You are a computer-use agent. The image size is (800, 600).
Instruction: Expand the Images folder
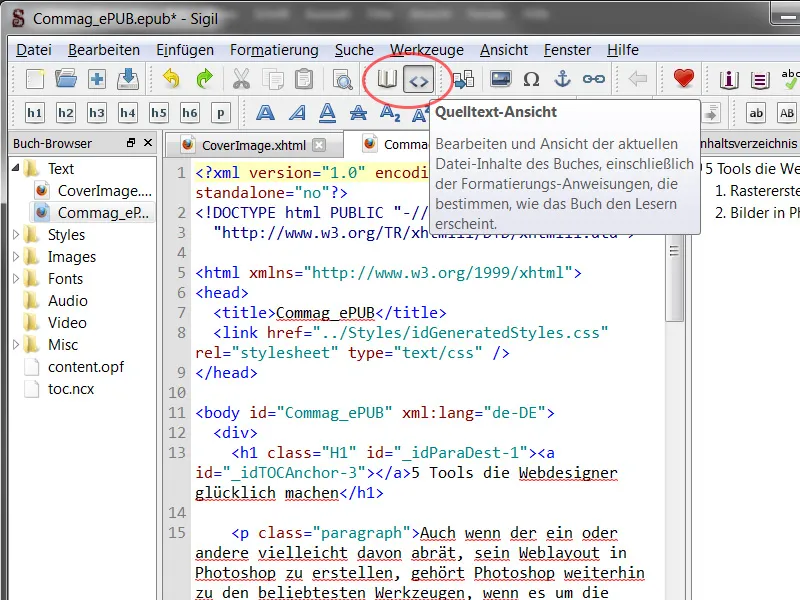click(x=16, y=257)
